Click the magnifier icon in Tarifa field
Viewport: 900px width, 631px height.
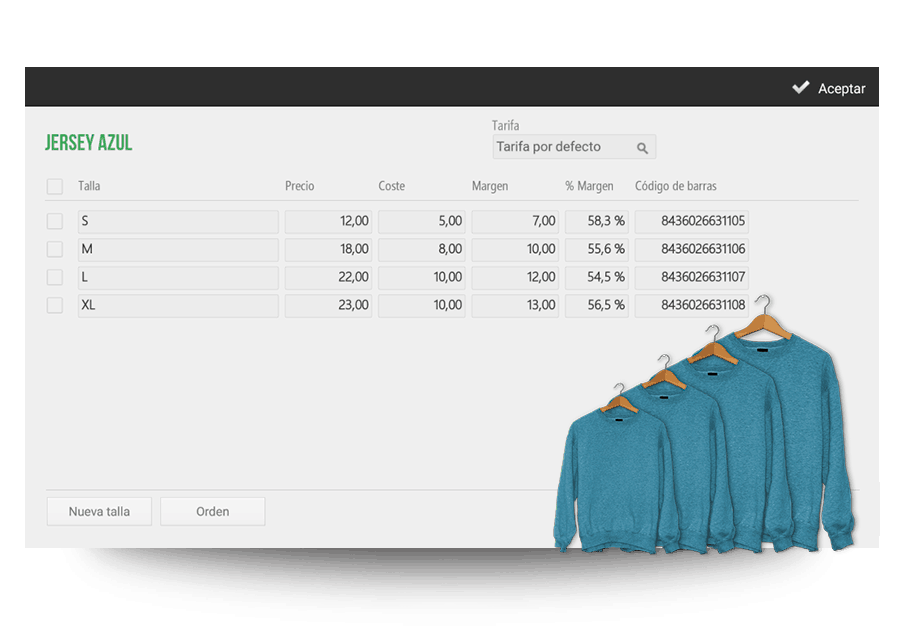(x=642, y=148)
